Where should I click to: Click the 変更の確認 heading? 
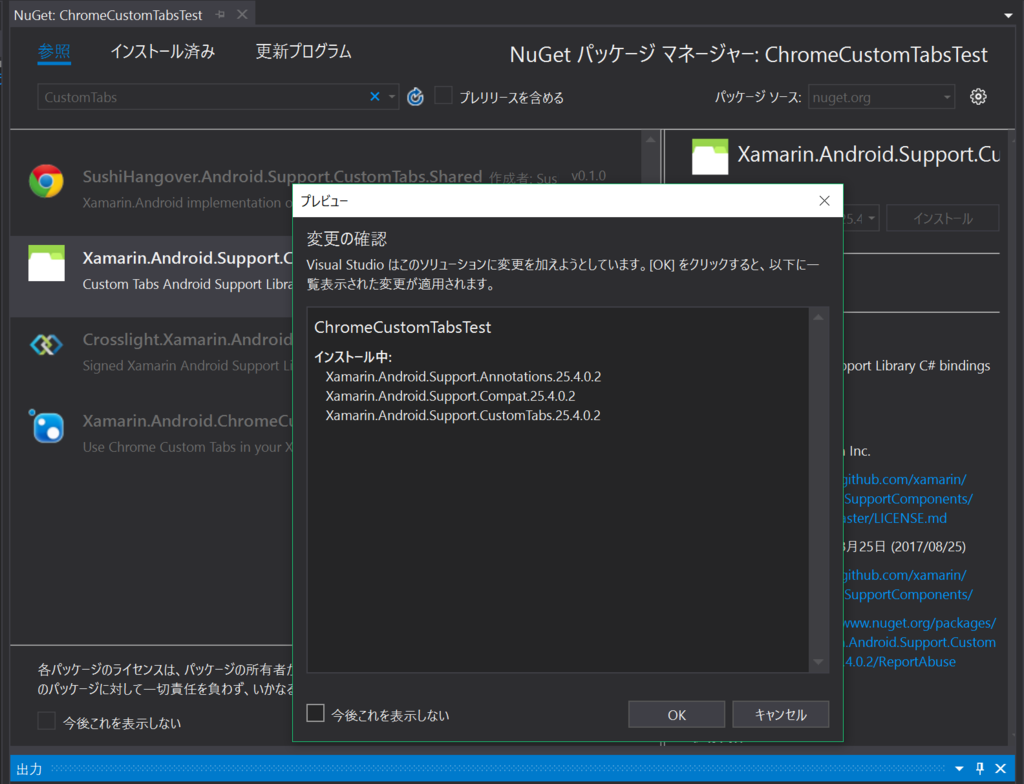(347, 238)
